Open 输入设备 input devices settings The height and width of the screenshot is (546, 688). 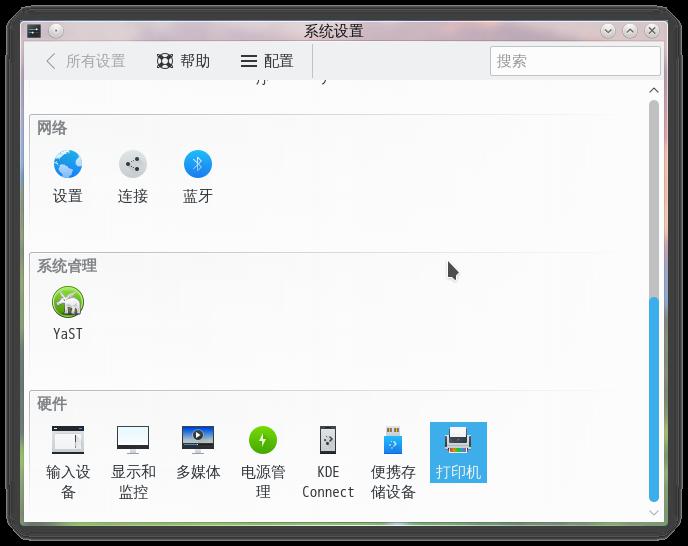click(x=68, y=463)
